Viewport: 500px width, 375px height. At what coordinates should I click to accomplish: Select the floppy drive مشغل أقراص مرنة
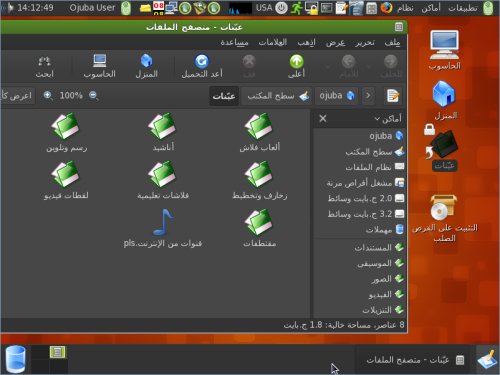(x=359, y=183)
